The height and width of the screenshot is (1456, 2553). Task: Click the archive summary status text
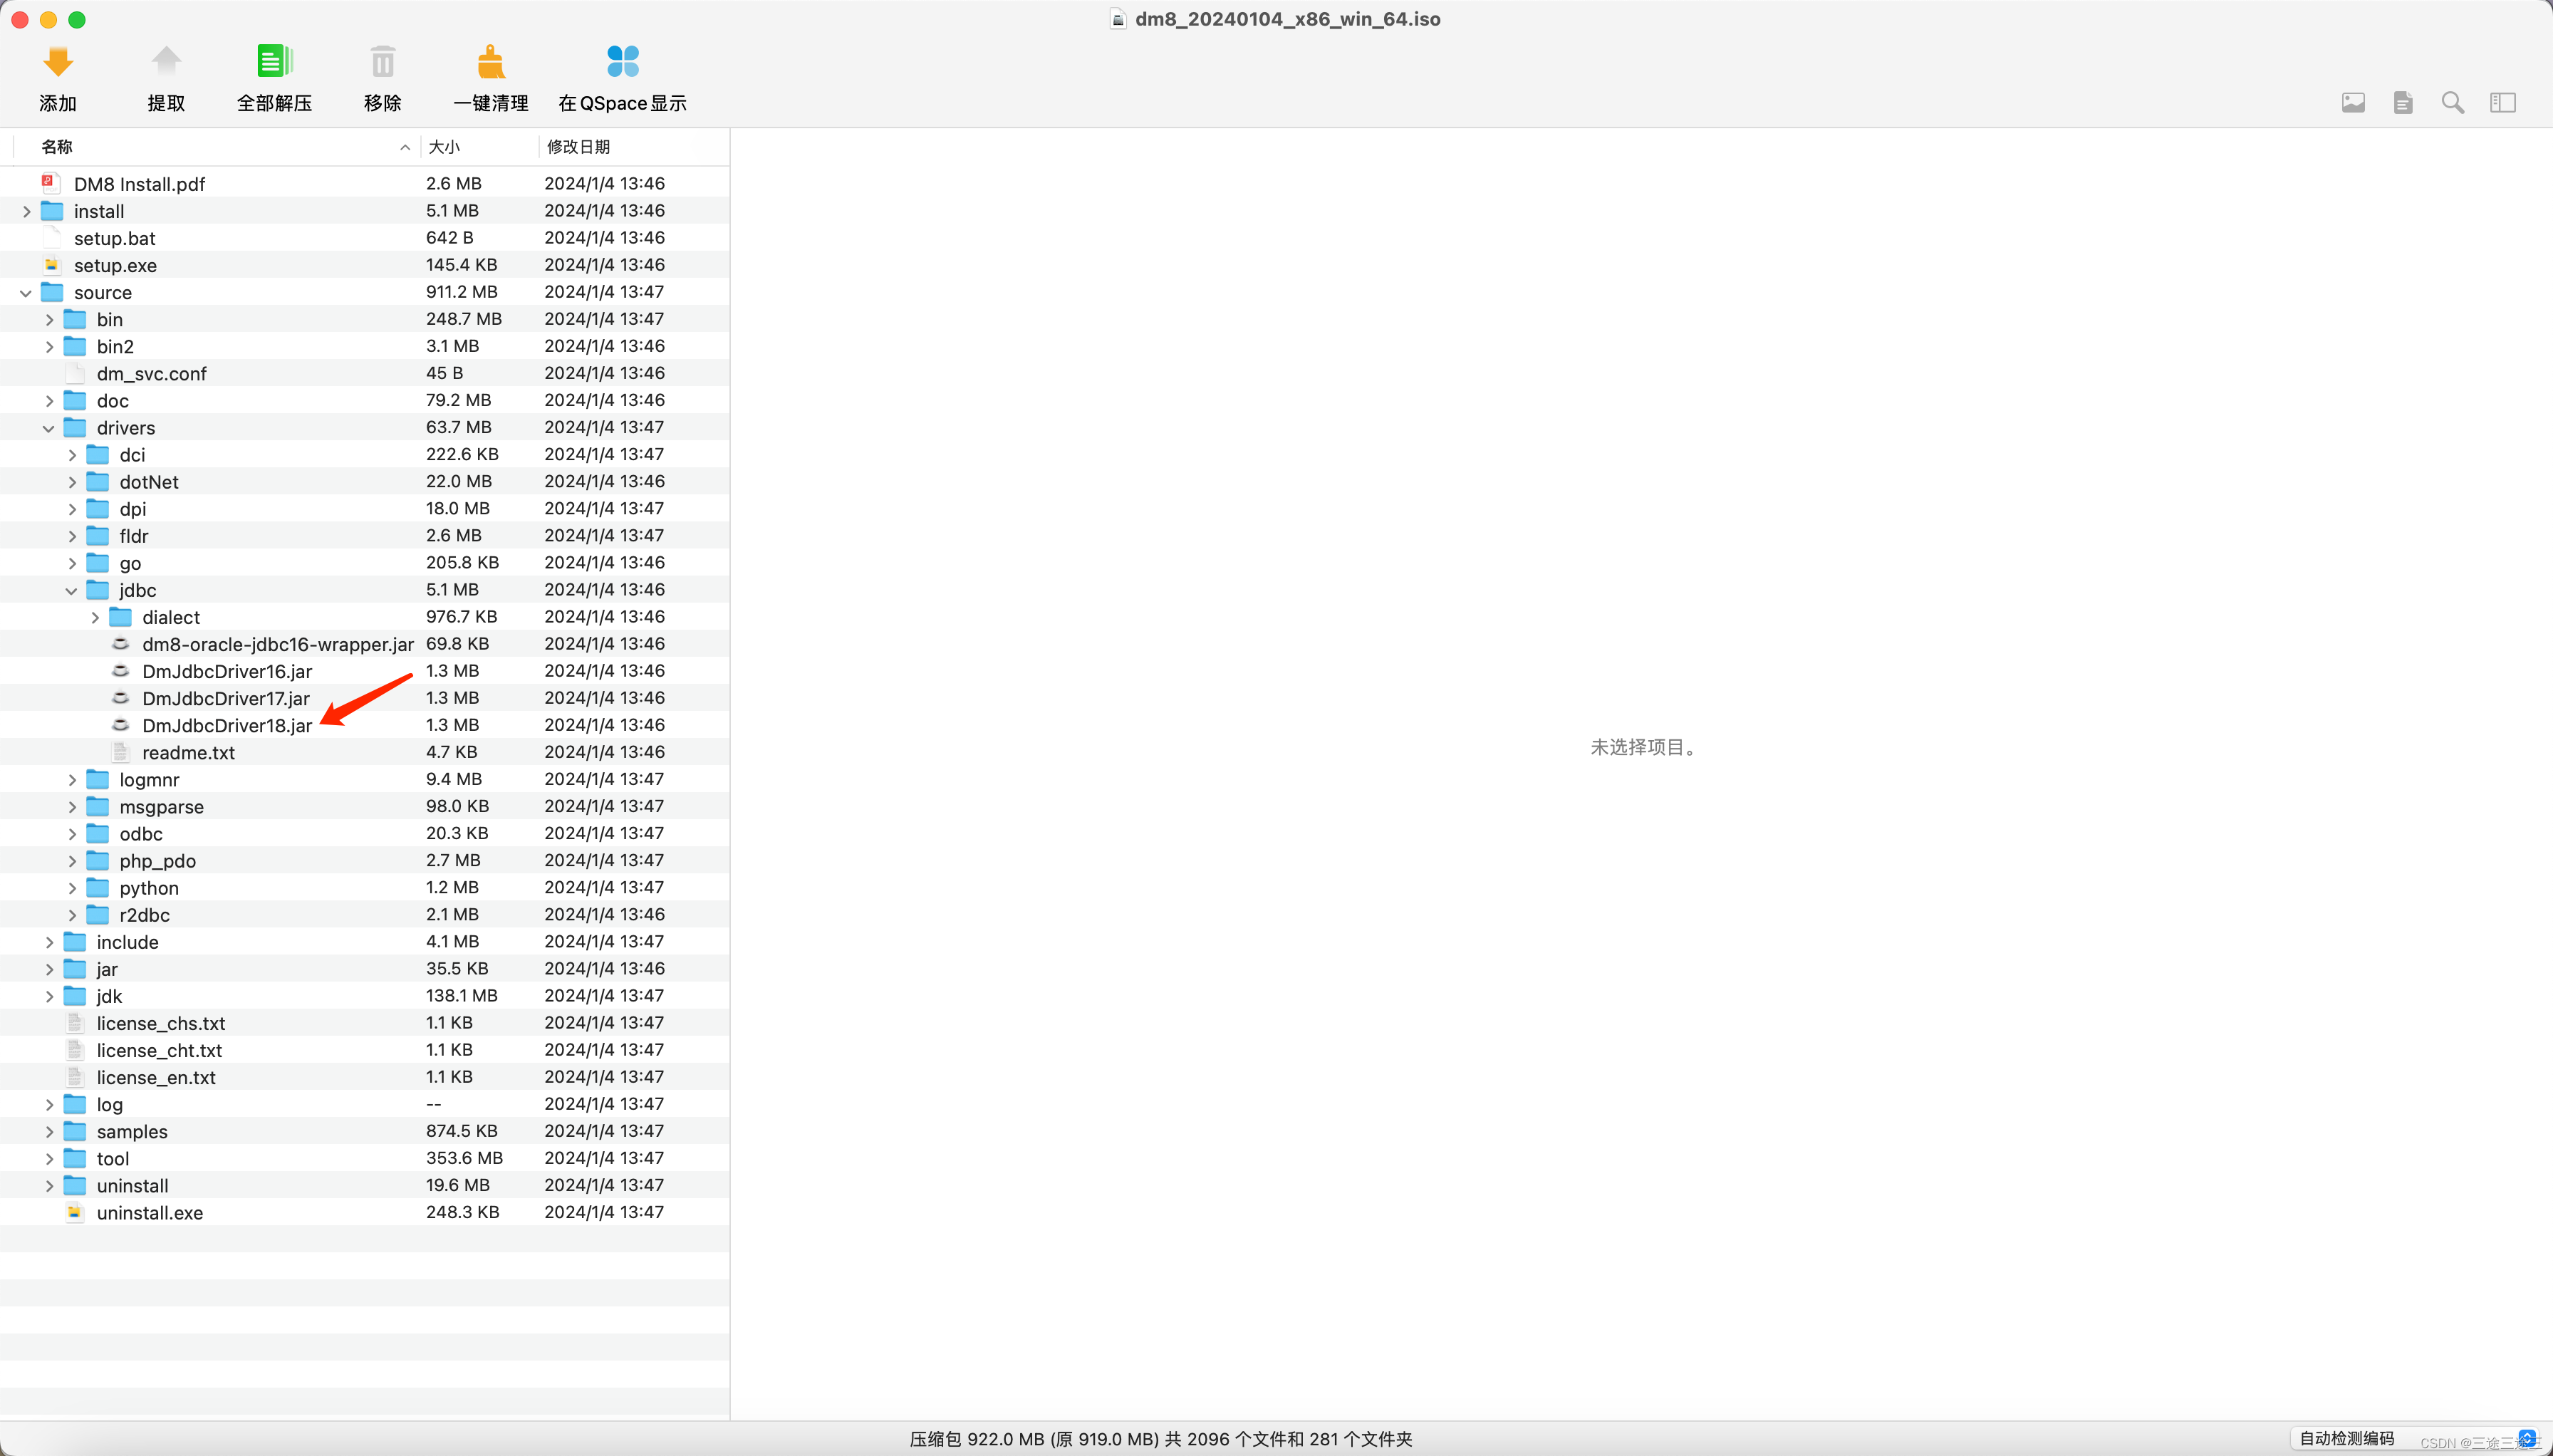tap(1161, 1439)
